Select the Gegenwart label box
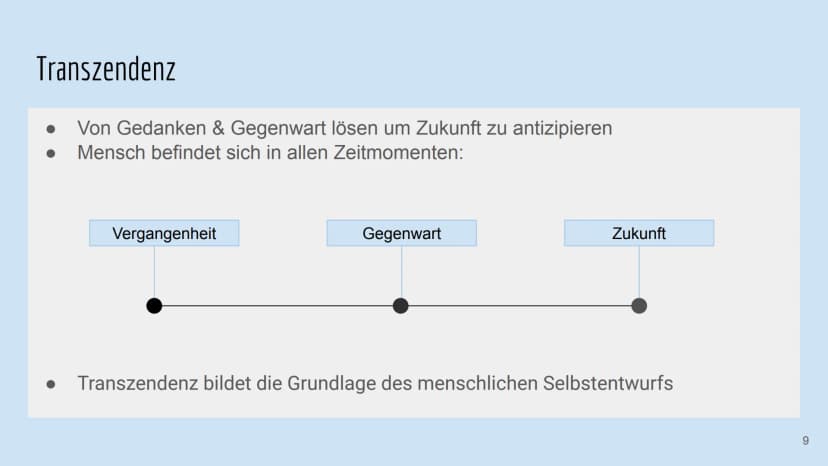Screen dimensions: 828x466 pos(401,233)
